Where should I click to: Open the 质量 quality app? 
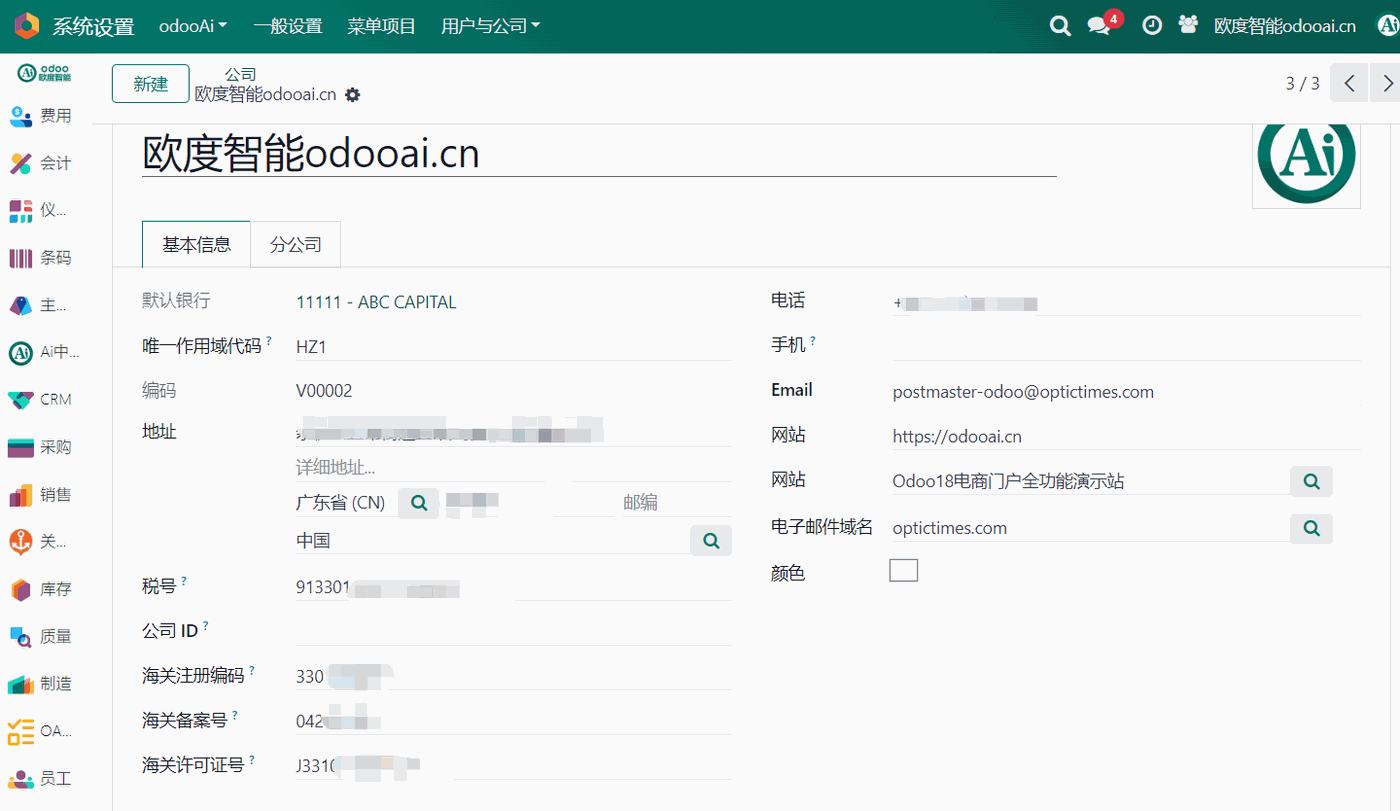click(x=41, y=636)
